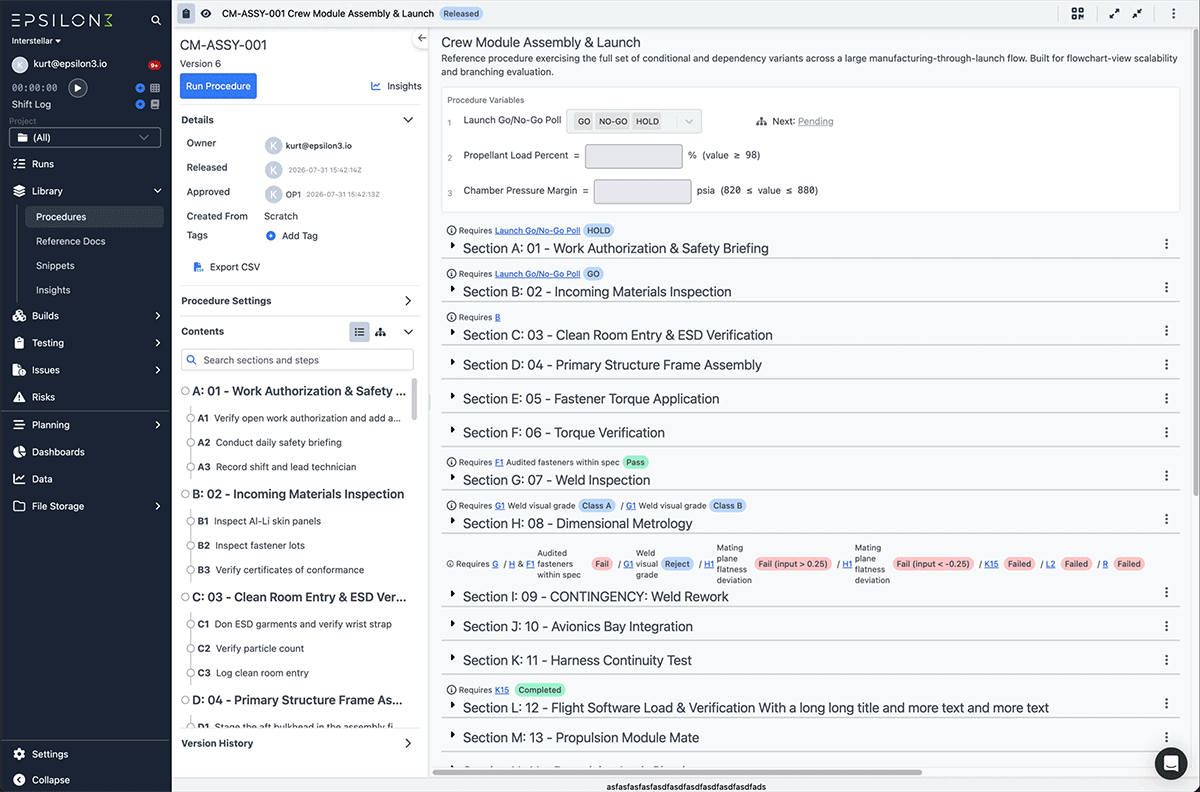
Task: Click the Propellant Load Percent input
Action: [x=634, y=156]
